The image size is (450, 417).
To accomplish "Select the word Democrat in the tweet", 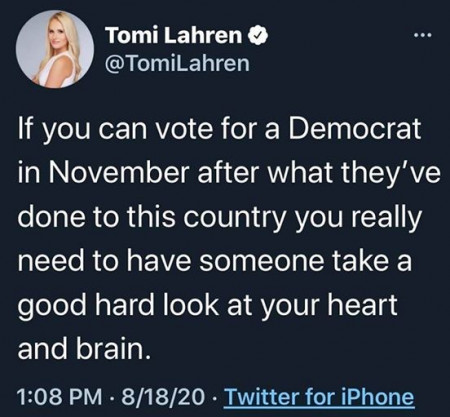I will click(x=354, y=128).
